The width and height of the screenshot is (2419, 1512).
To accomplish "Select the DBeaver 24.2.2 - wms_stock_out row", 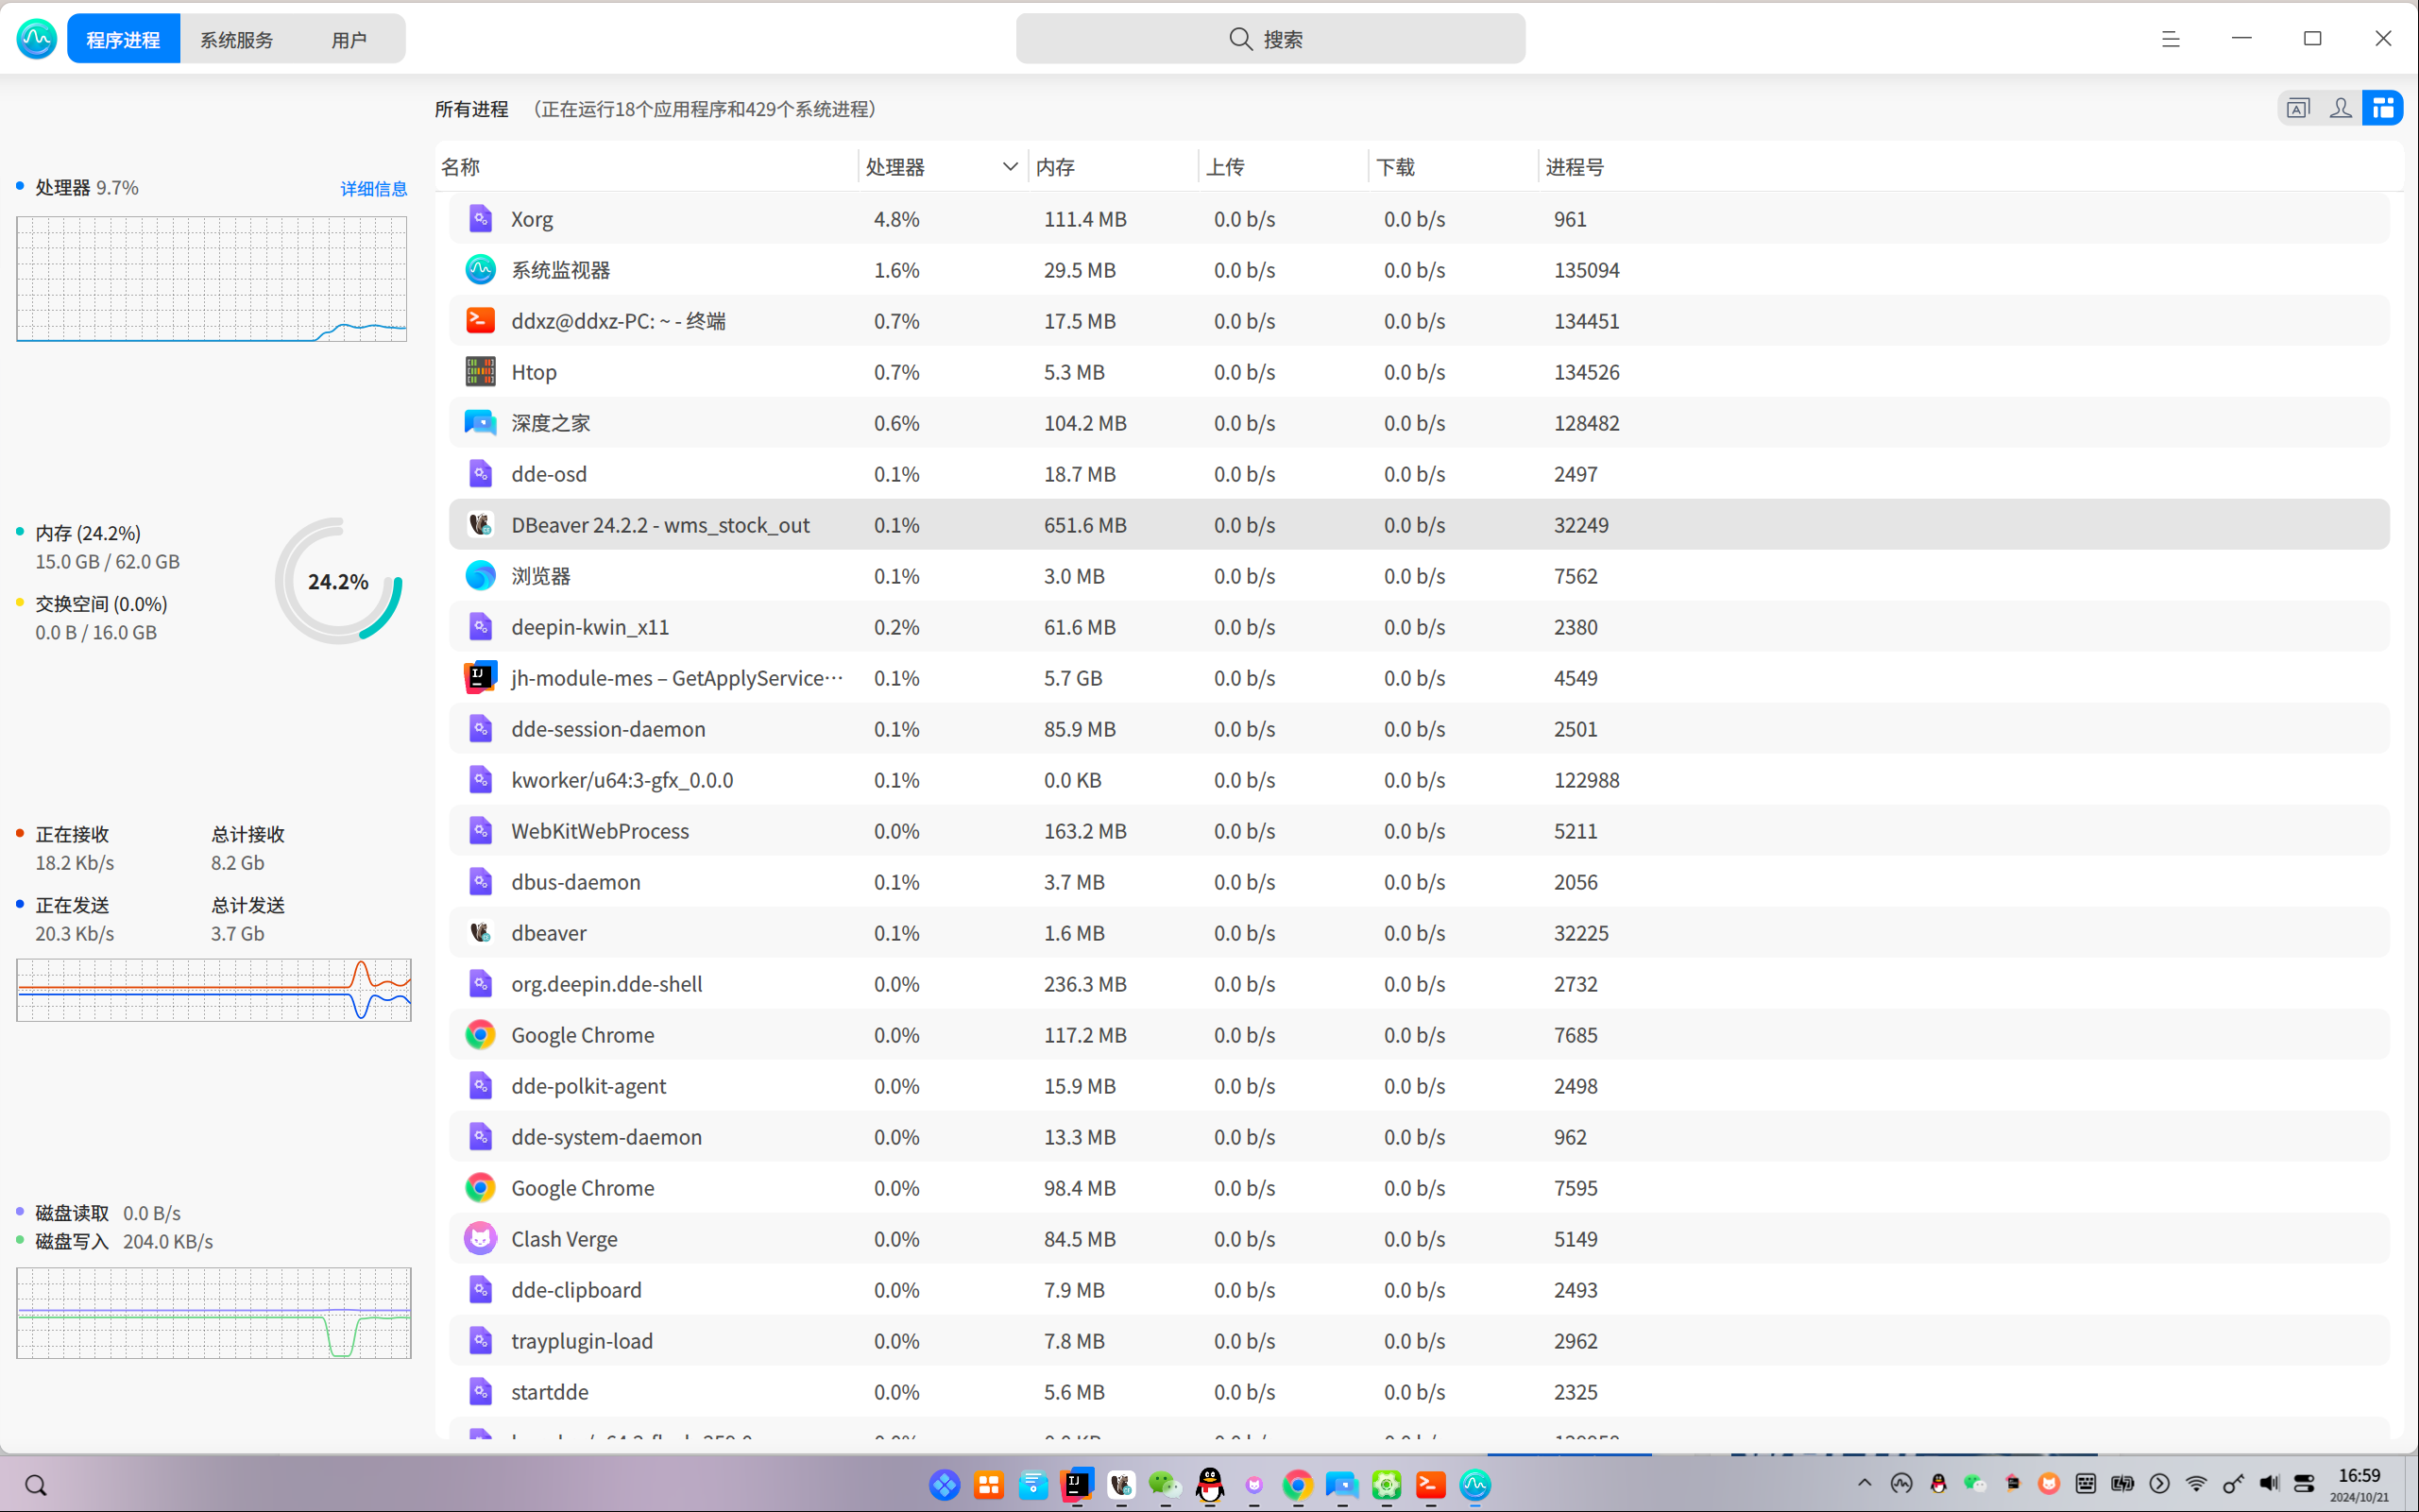I will (1419, 525).
